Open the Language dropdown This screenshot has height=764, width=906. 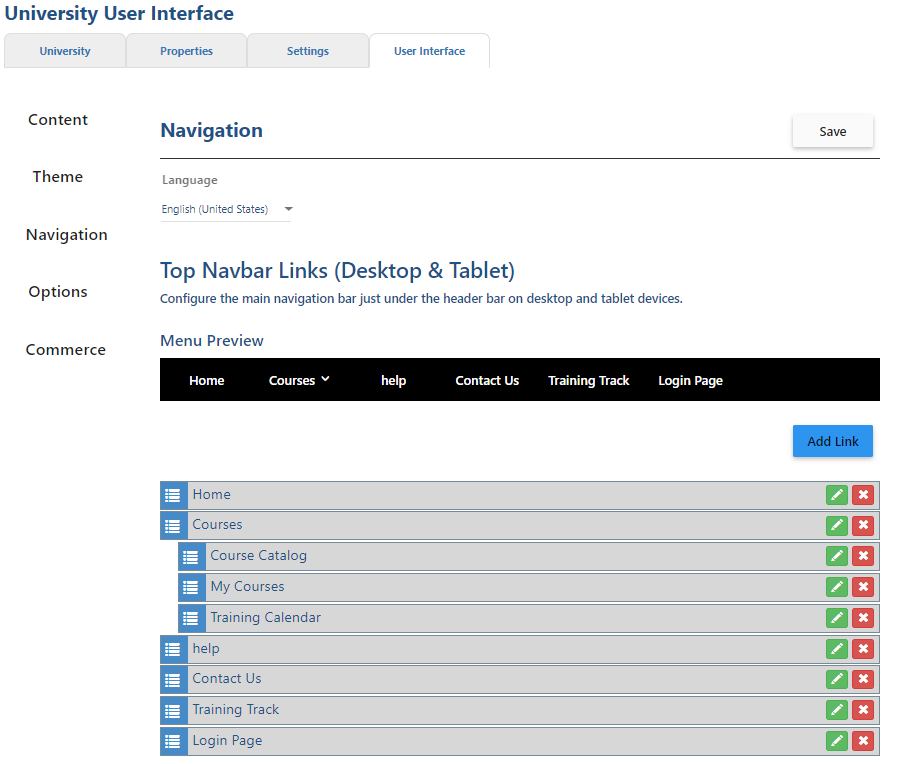(x=226, y=209)
